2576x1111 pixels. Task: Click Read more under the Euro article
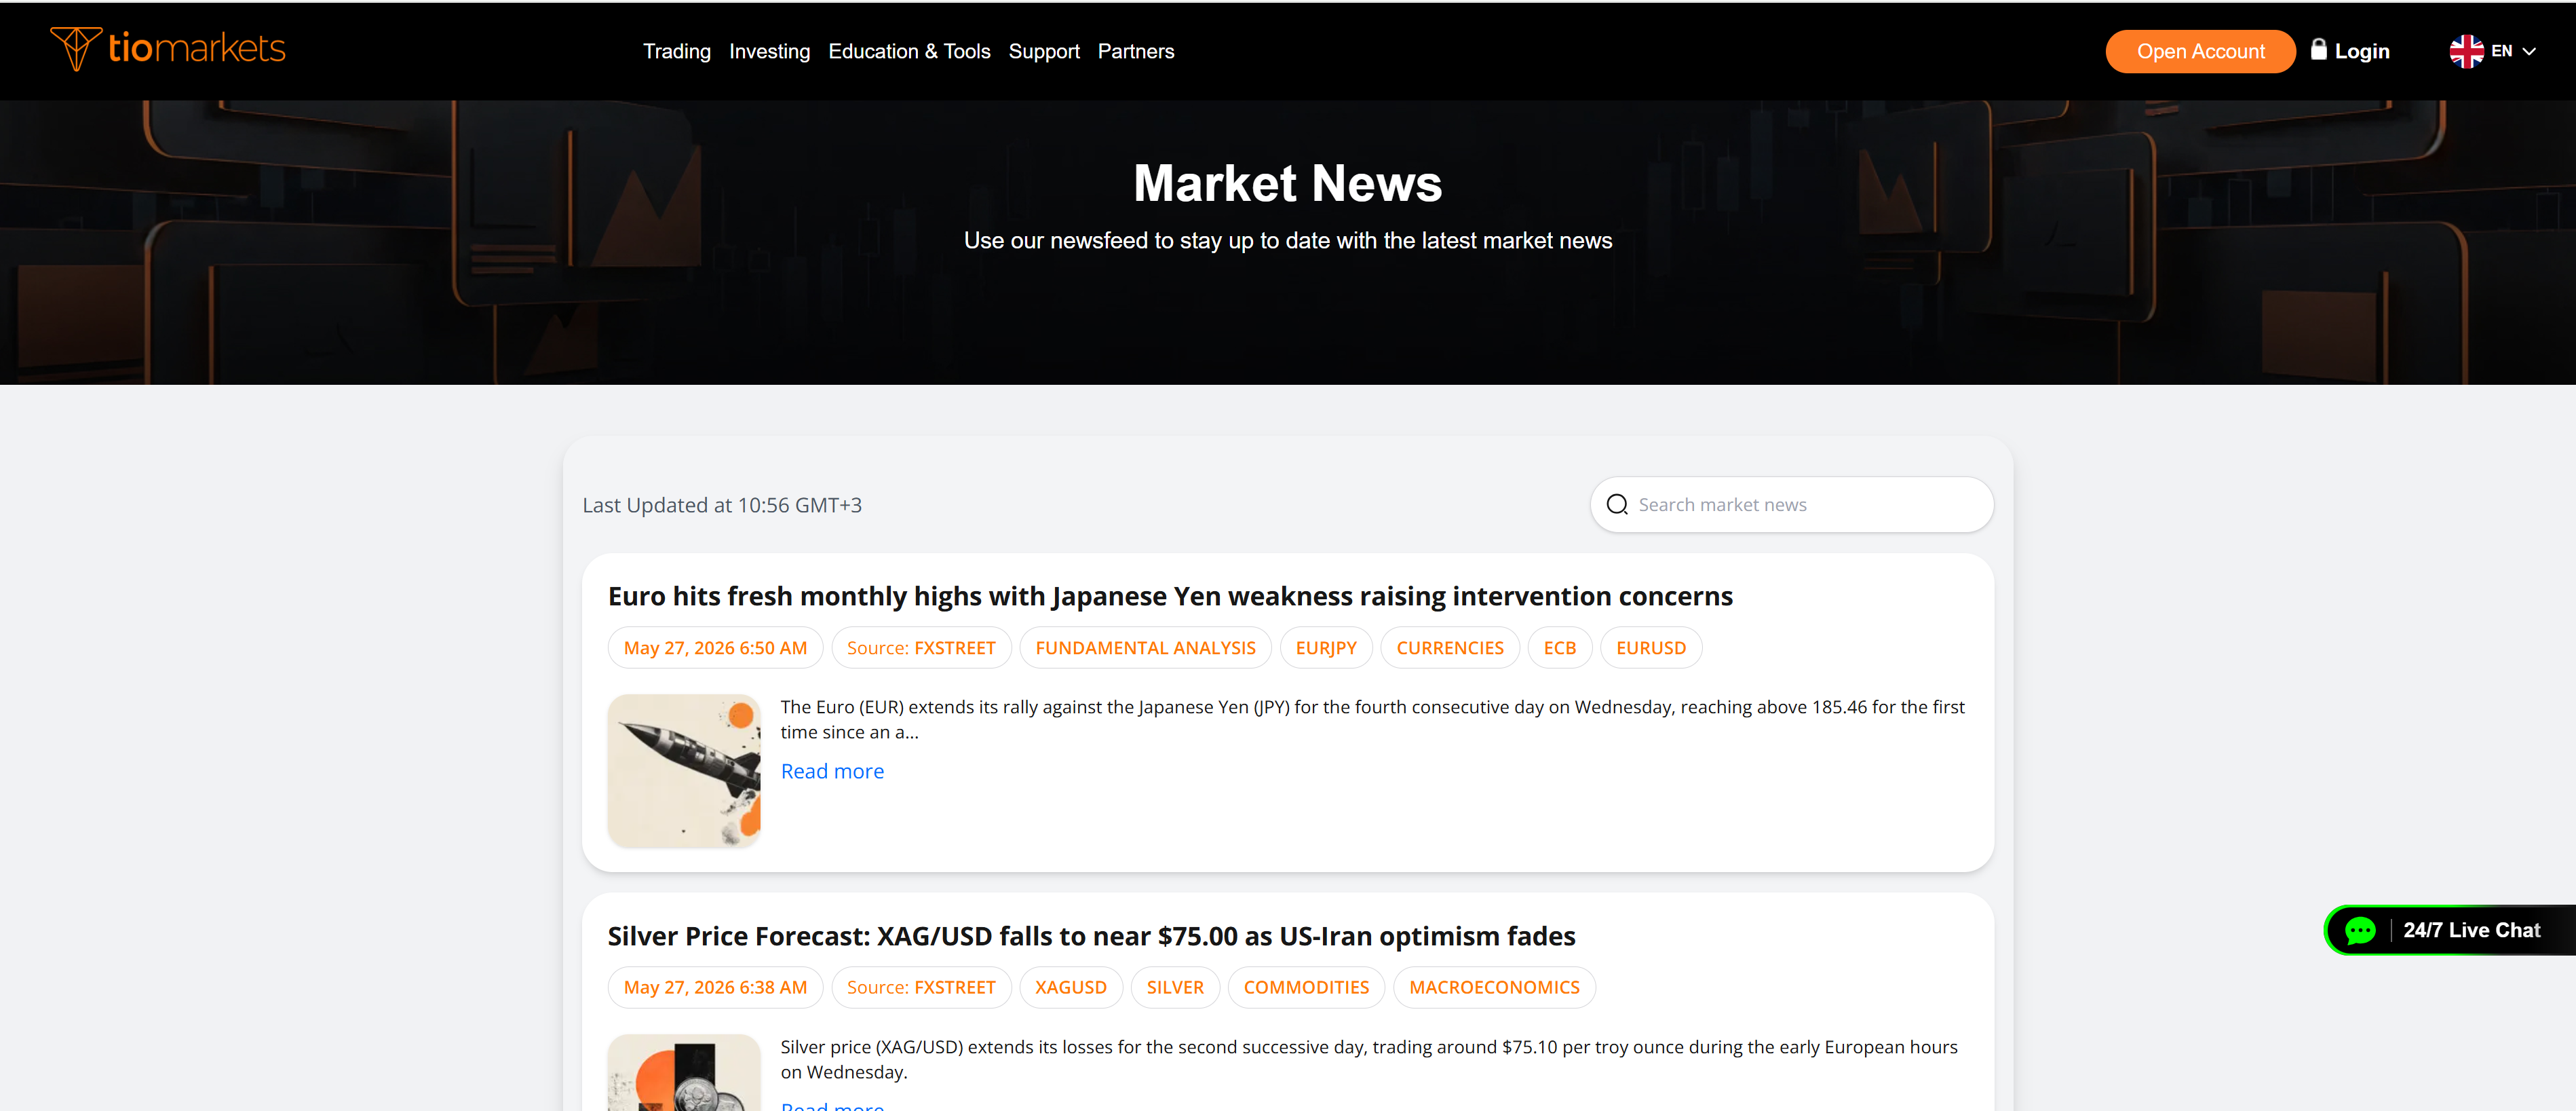(832, 771)
